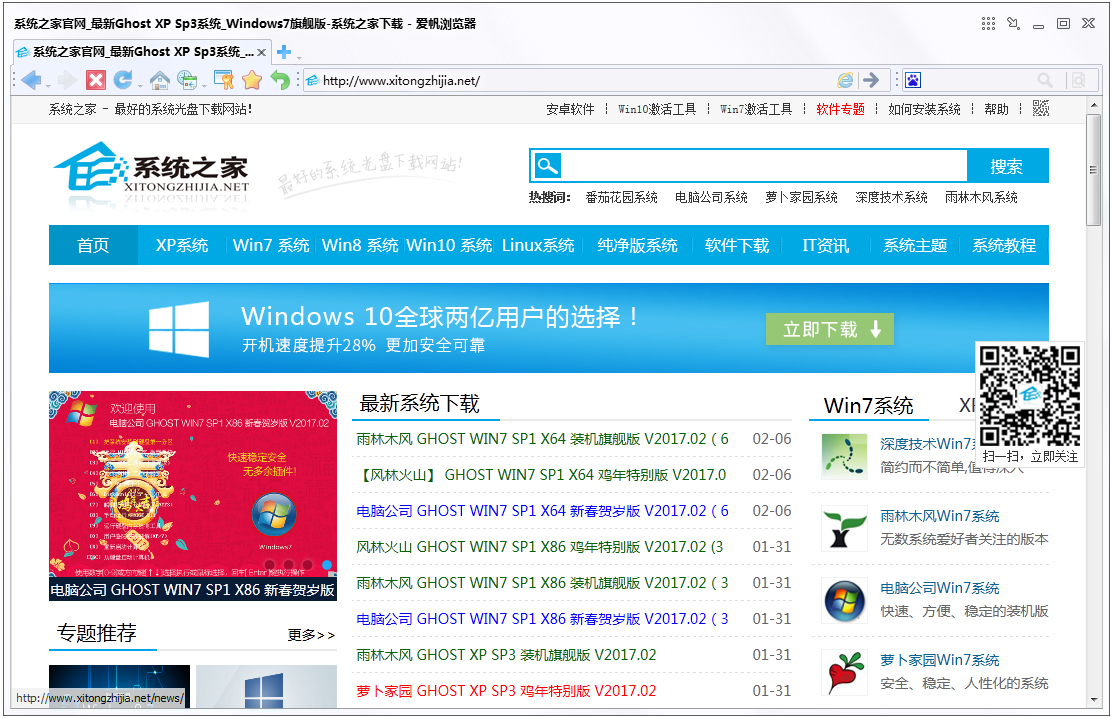Viewport: 1113px width, 718px height.
Task: Click the 萝卜家园Win7系统 radish icon
Action: pos(844,672)
